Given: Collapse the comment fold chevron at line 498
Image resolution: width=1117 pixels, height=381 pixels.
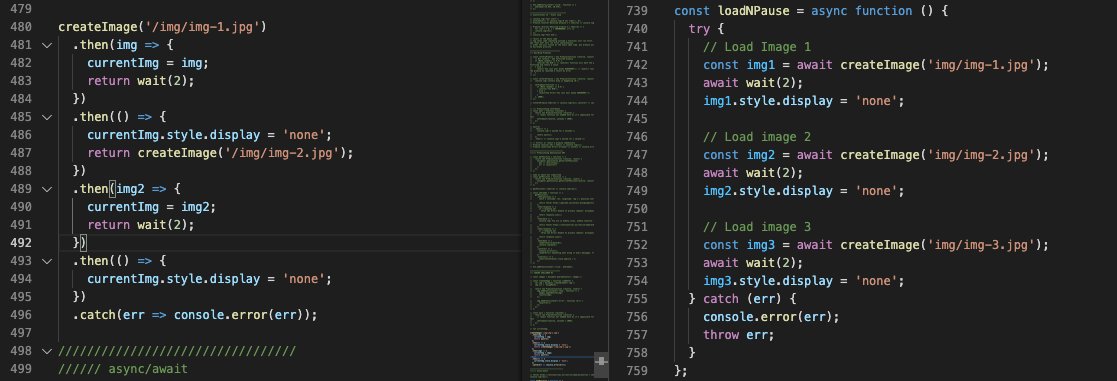Looking at the screenshot, I should click(47, 351).
